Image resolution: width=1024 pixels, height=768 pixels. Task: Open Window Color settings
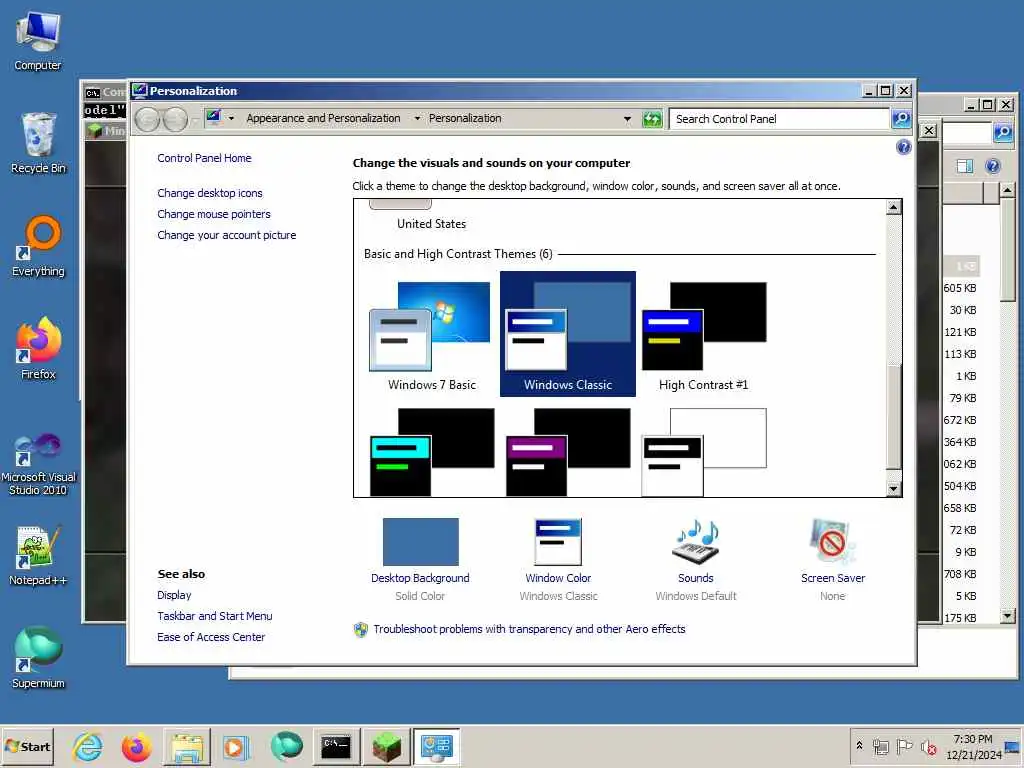click(558, 559)
